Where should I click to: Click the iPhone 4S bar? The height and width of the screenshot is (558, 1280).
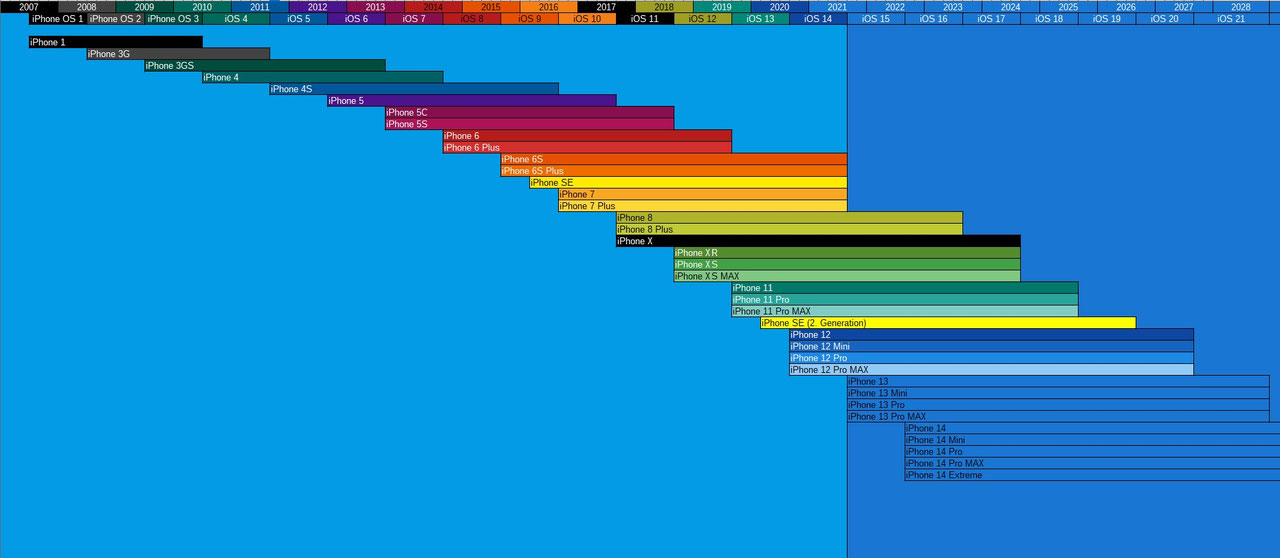414,89
